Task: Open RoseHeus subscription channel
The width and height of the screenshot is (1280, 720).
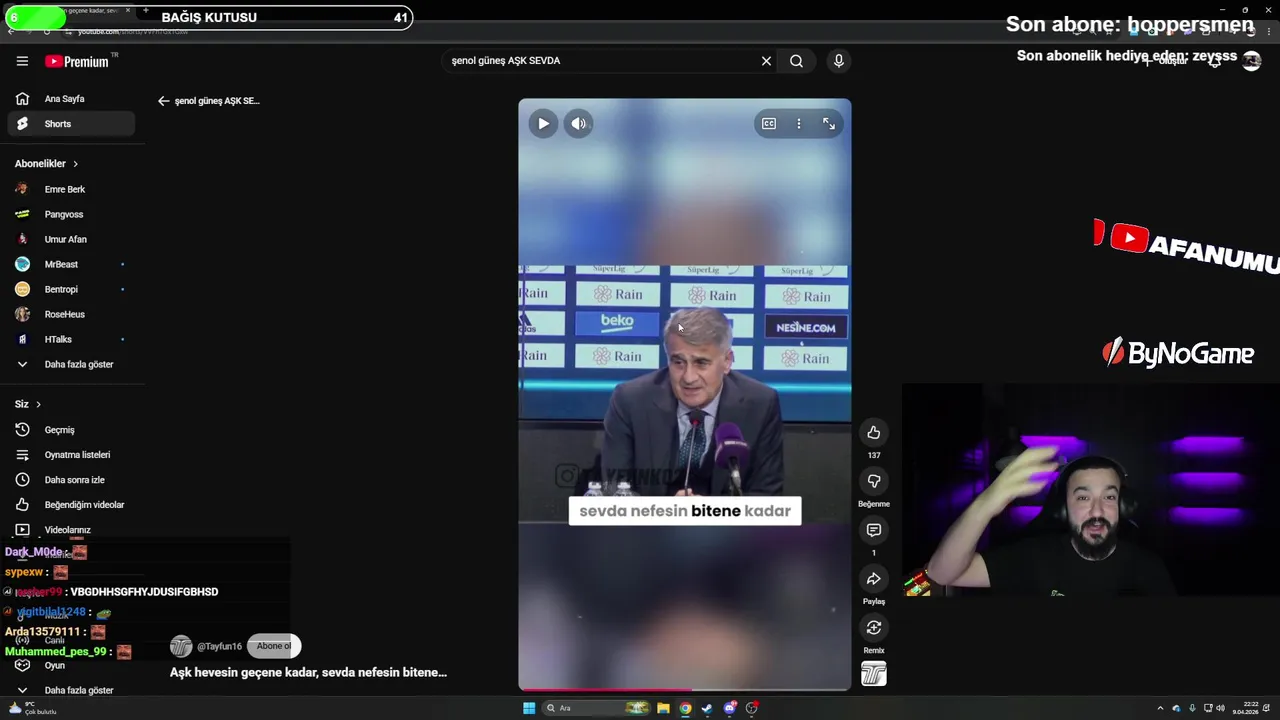Action: (x=70, y=314)
